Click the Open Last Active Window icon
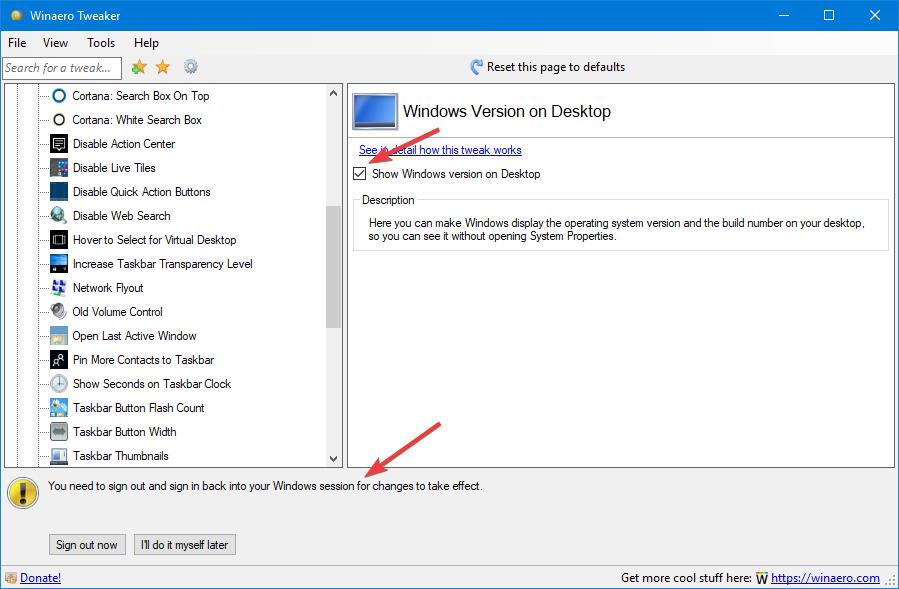Screen dimensions: 899x589 point(59,336)
